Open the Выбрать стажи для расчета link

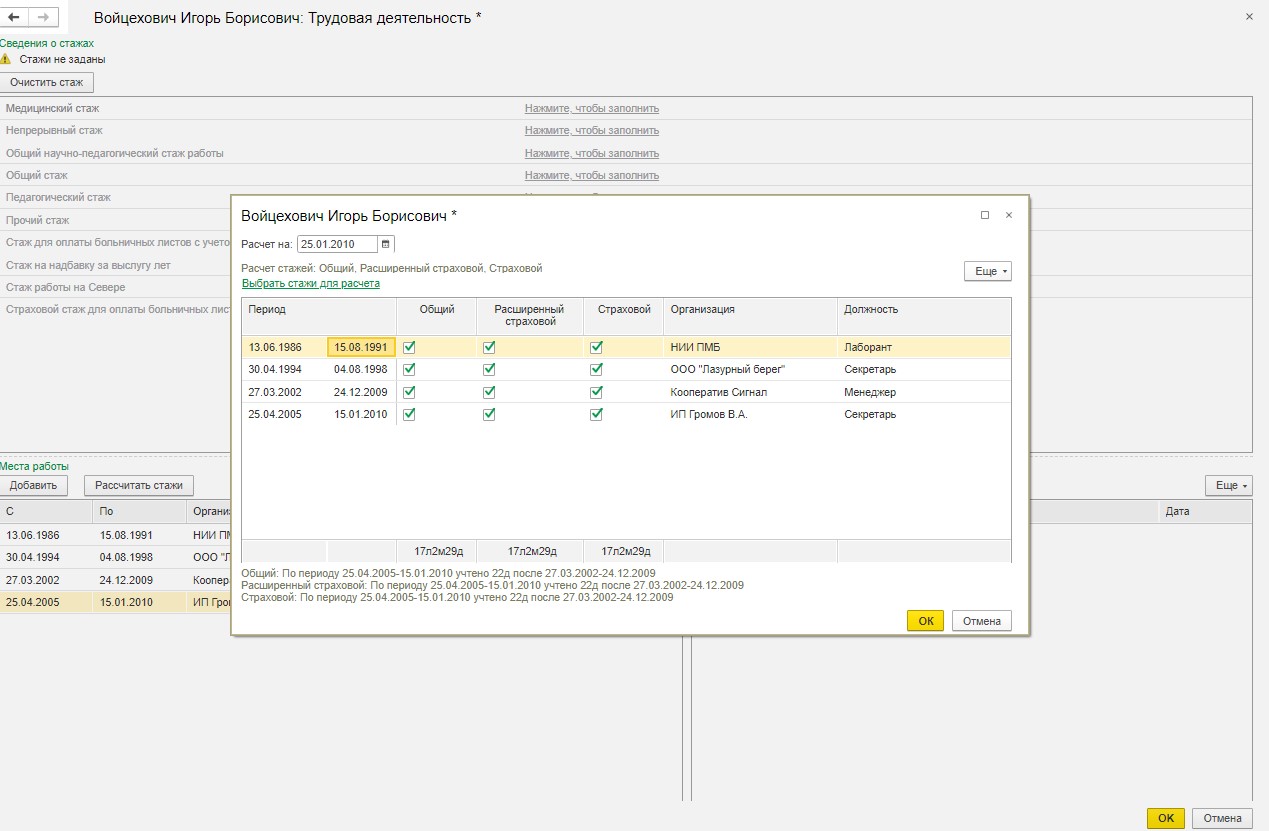tap(311, 283)
